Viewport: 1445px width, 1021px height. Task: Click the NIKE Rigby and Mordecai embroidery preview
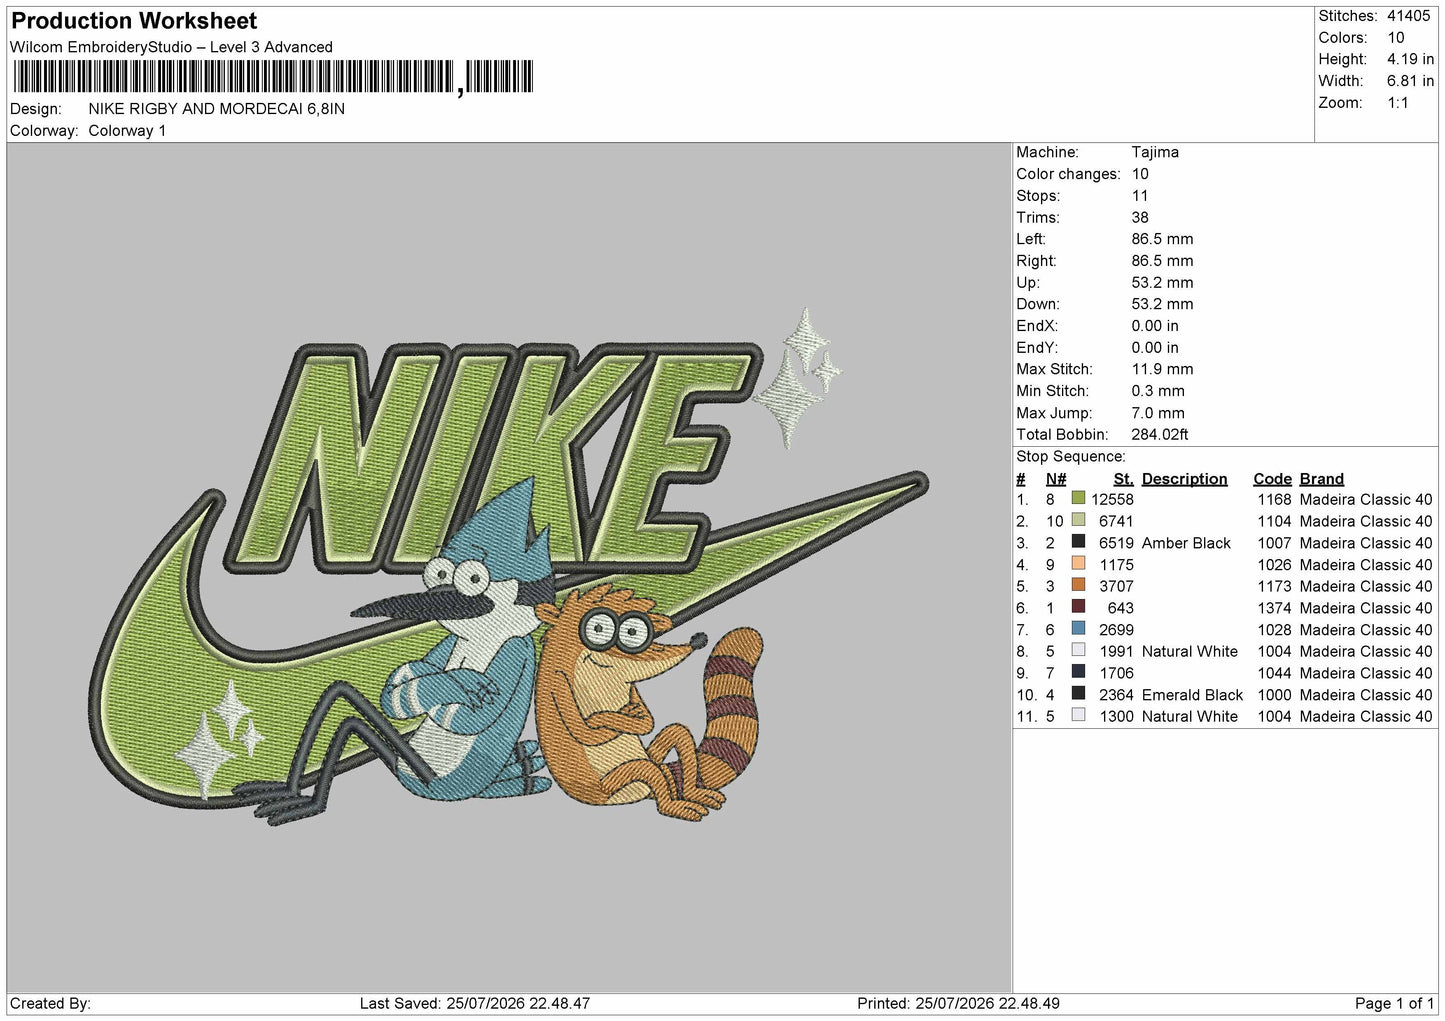pyautogui.click(x=509, y=567)
